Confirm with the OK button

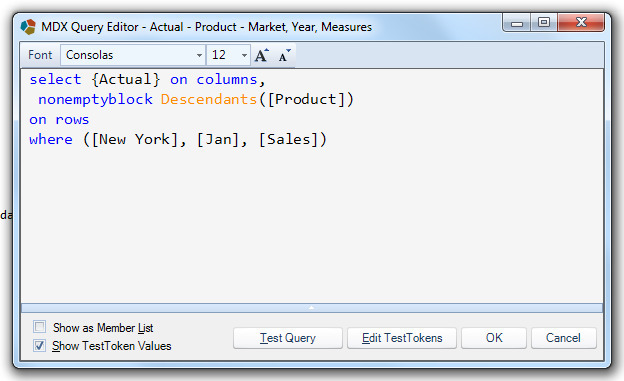[x=494, y=338]
